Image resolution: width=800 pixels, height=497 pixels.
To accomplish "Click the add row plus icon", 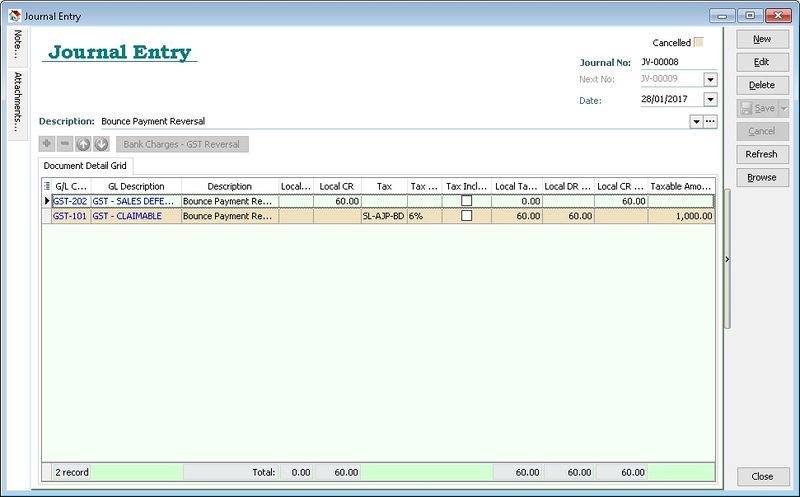I will (47, 144).
